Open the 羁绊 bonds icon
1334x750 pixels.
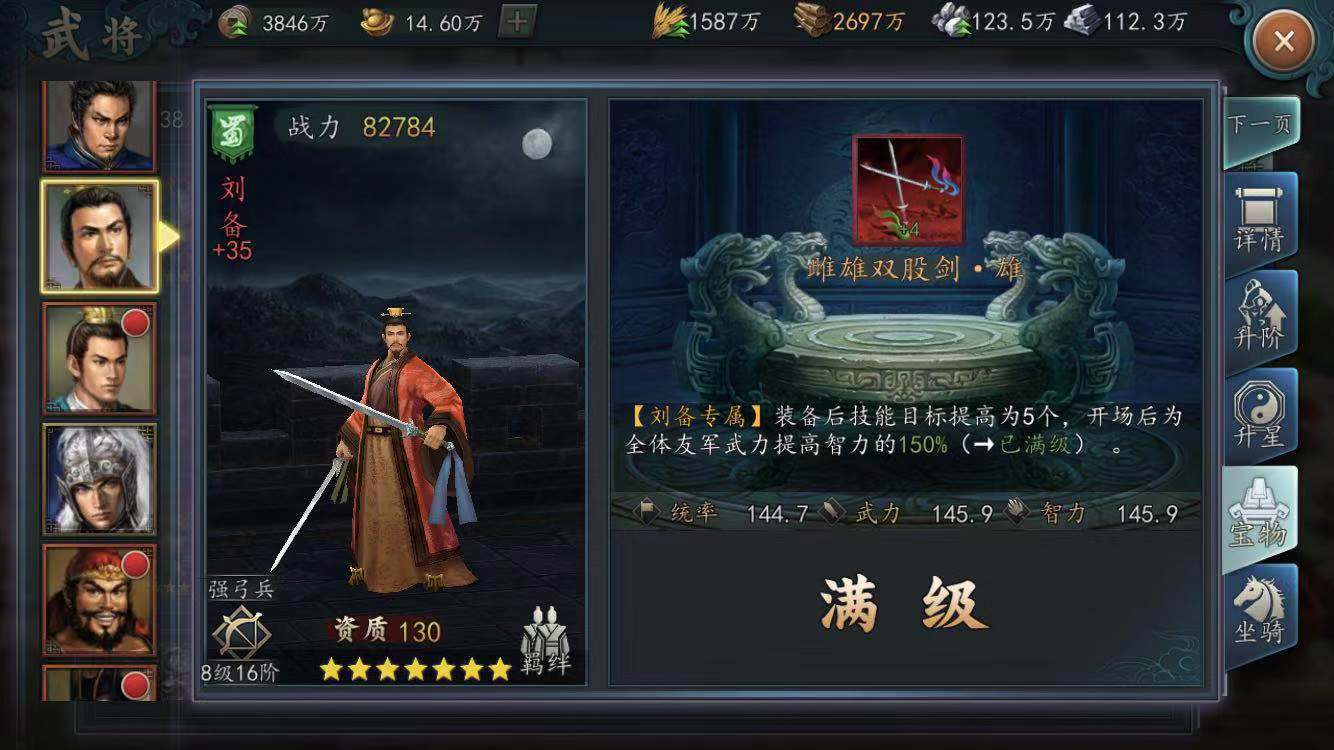[546, 639]
